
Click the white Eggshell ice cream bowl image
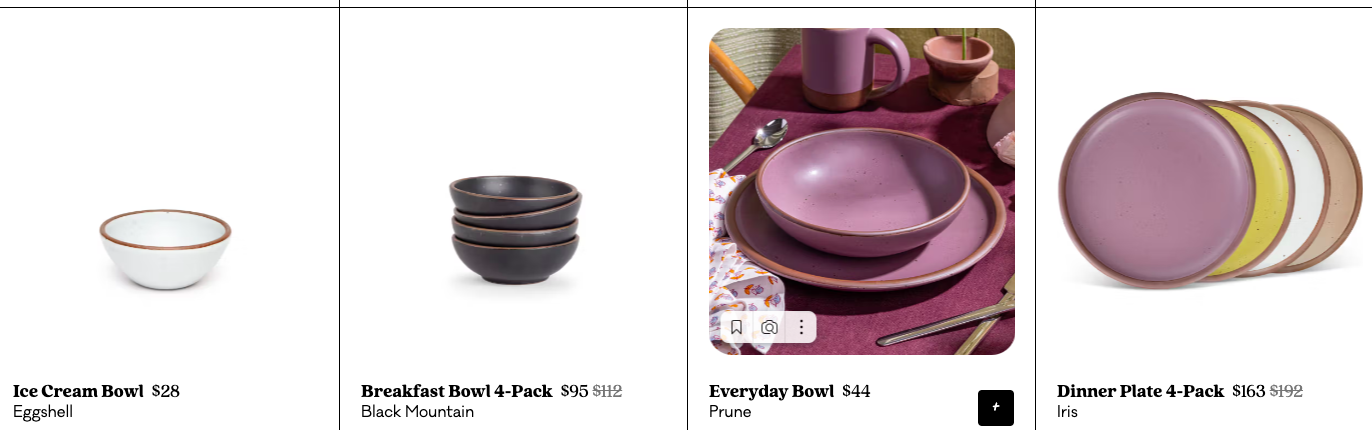coord(165,249)
